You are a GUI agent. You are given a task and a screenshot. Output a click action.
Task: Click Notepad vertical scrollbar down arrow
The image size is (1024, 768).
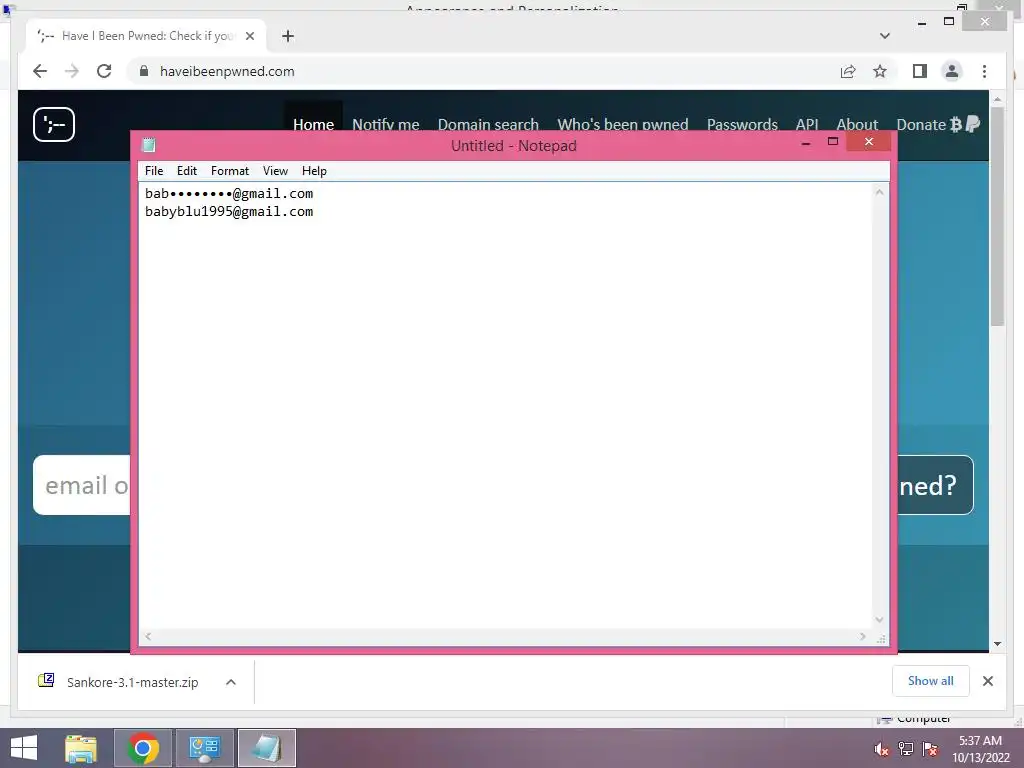pos(880,620)
